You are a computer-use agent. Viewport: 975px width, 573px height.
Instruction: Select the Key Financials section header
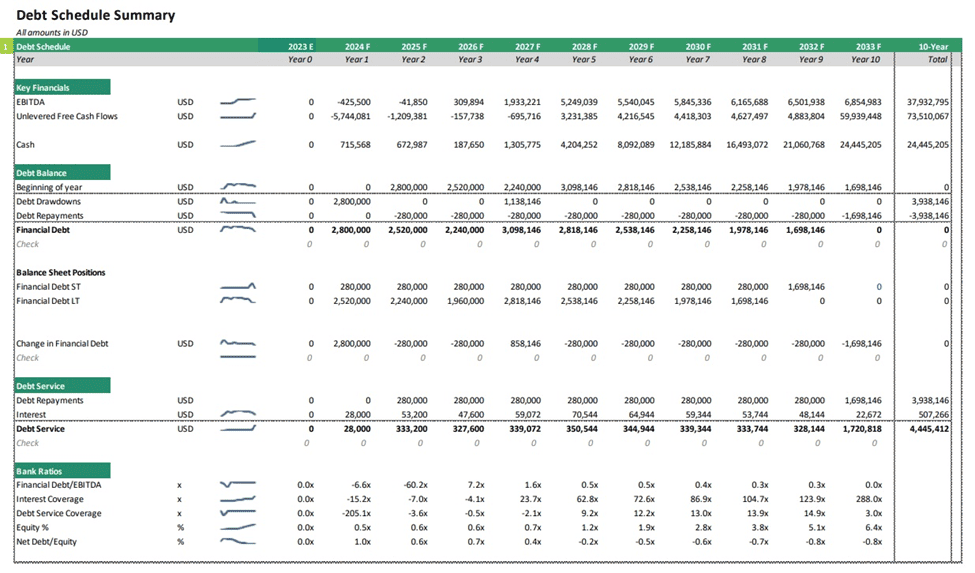coord(62,88)
